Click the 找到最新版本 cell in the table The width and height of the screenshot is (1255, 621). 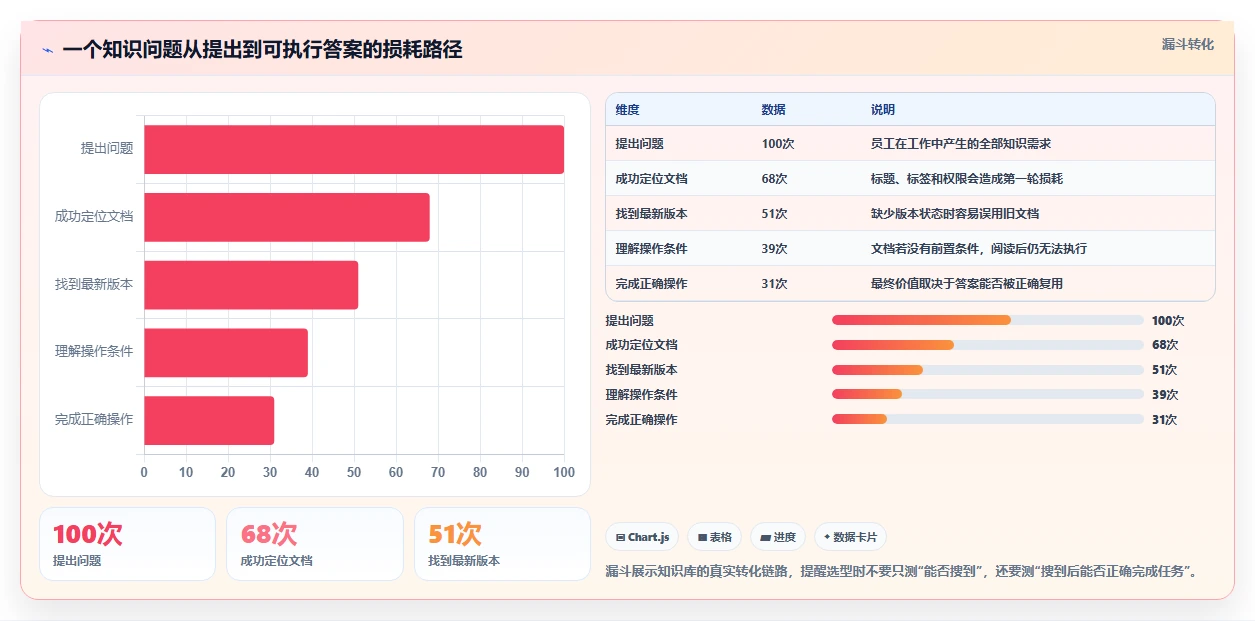click(652, 214)
